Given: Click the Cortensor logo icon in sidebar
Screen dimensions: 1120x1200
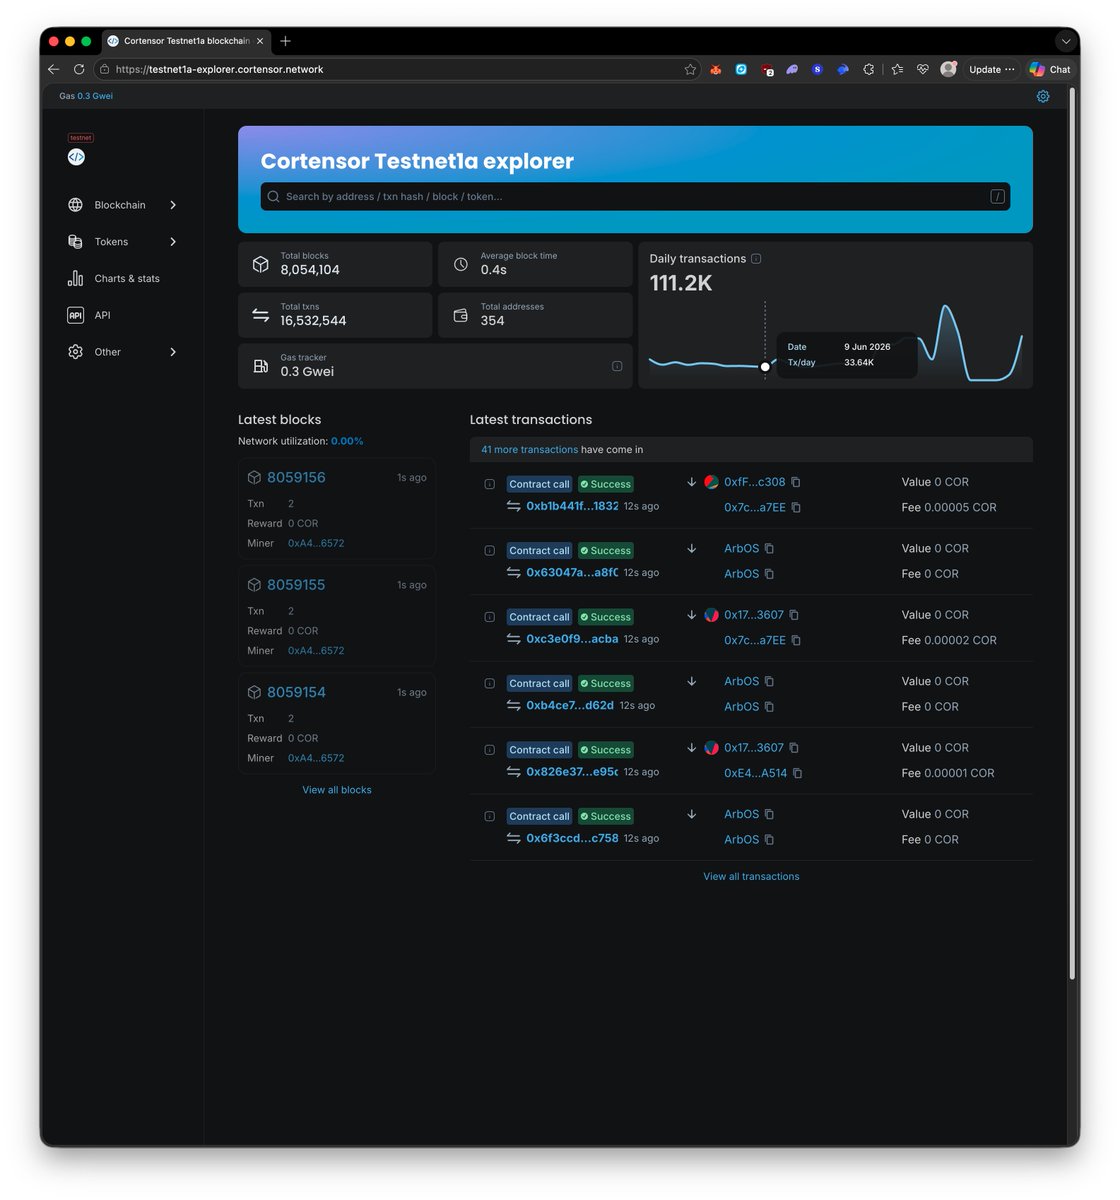Looking at the screenshot, I should (x=76, y=157).
